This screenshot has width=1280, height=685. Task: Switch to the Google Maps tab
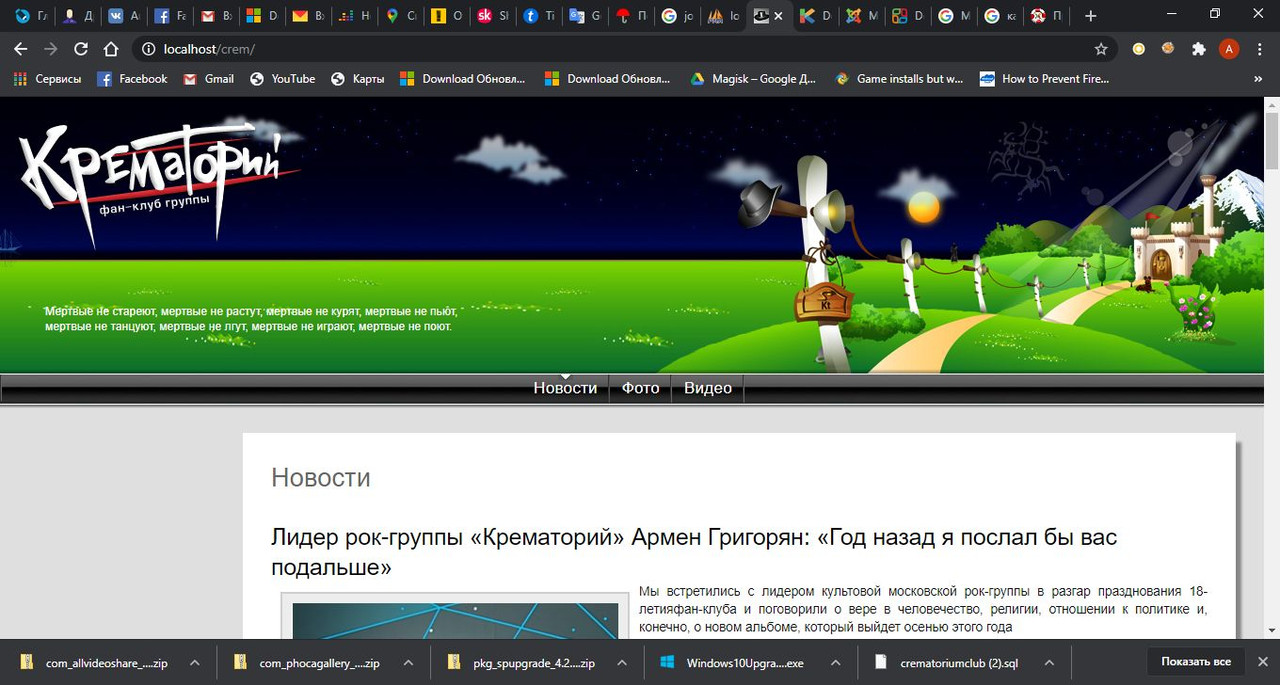pos(399,16)
